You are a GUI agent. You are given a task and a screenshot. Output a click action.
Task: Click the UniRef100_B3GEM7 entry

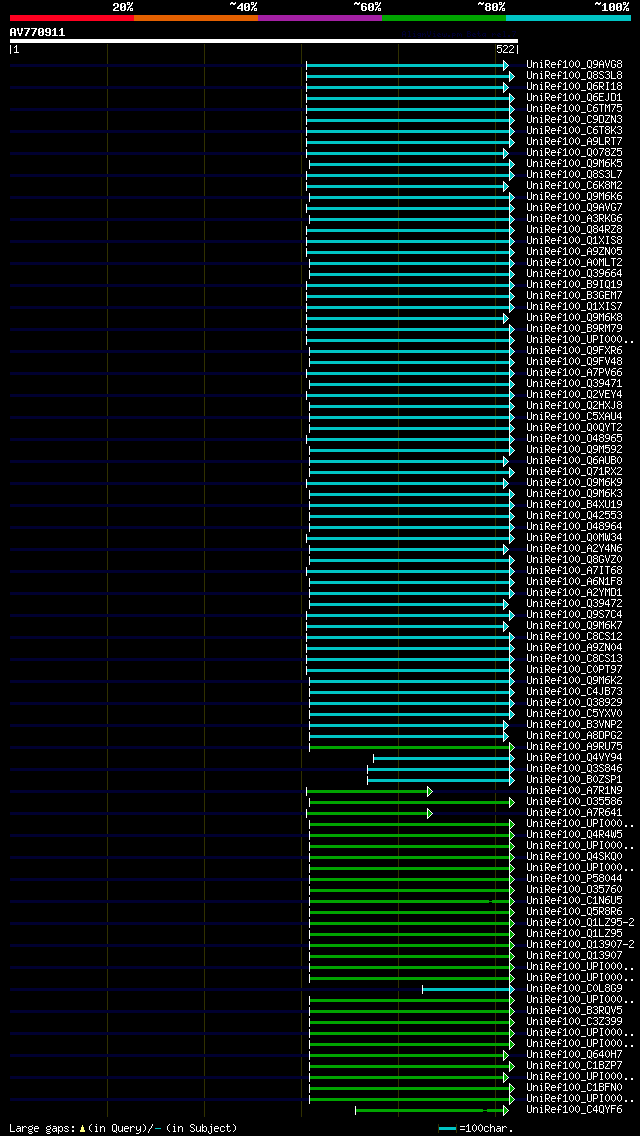(x=574, y=296)
